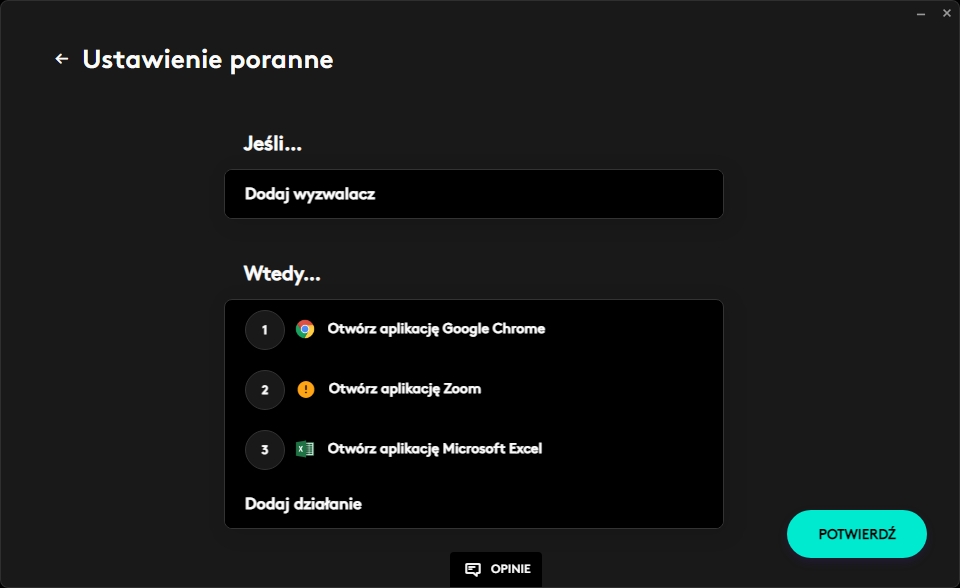Image resolution: width=960 pixels, height=588 pixels.
Task: Close the application window
Action: (946, 14)
